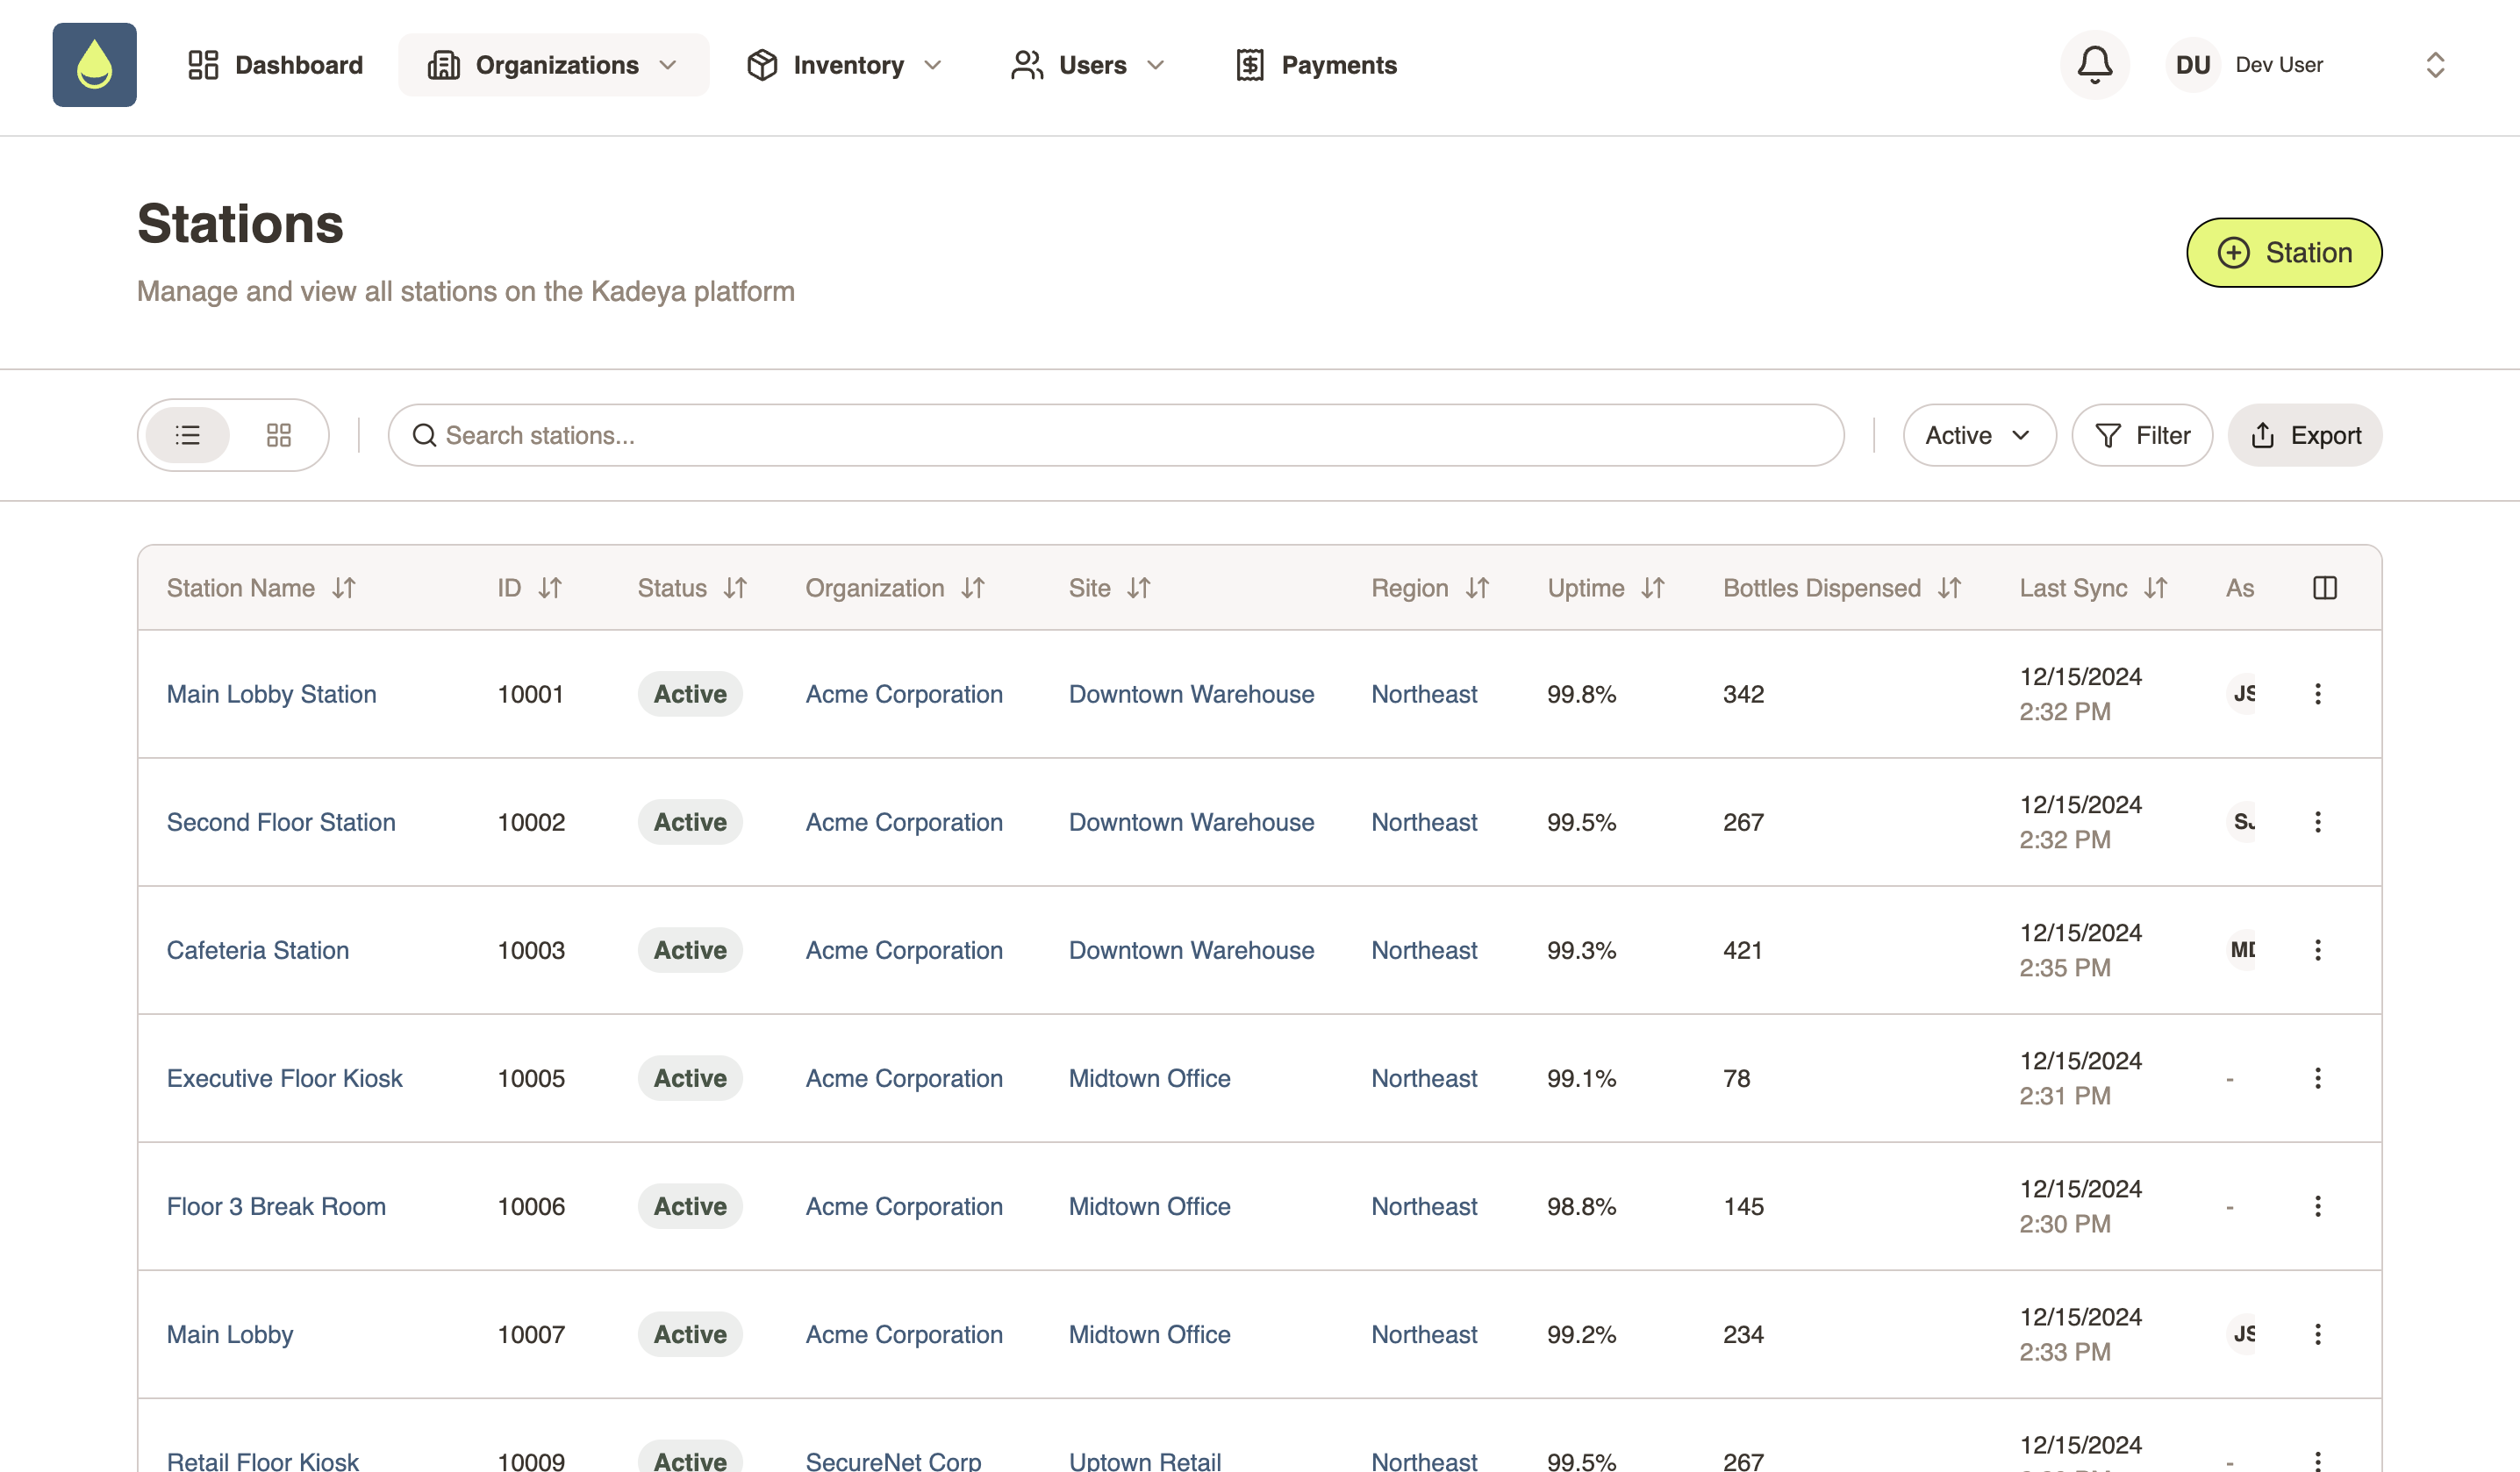2520x1472 pixels.
Task: Open the notifications bell
Action: (2094, 65)
